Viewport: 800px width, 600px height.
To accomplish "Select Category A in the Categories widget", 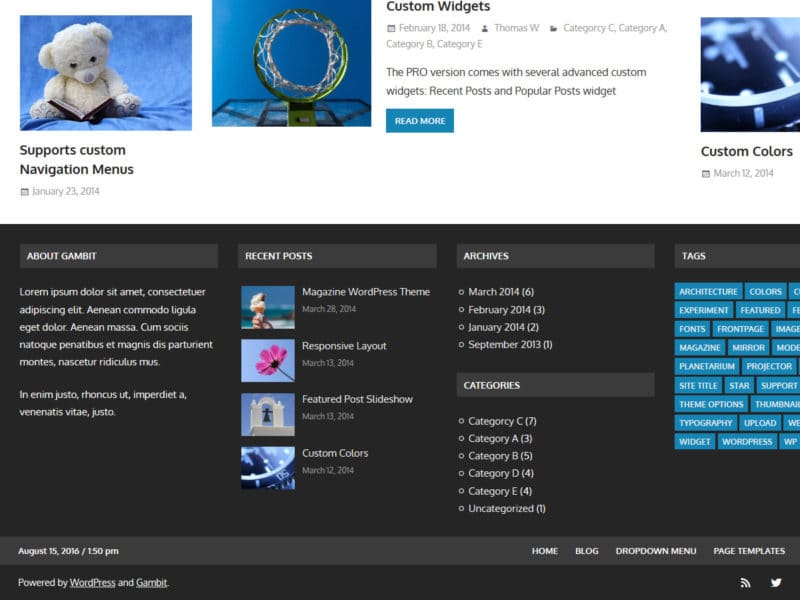I will 497,438.
